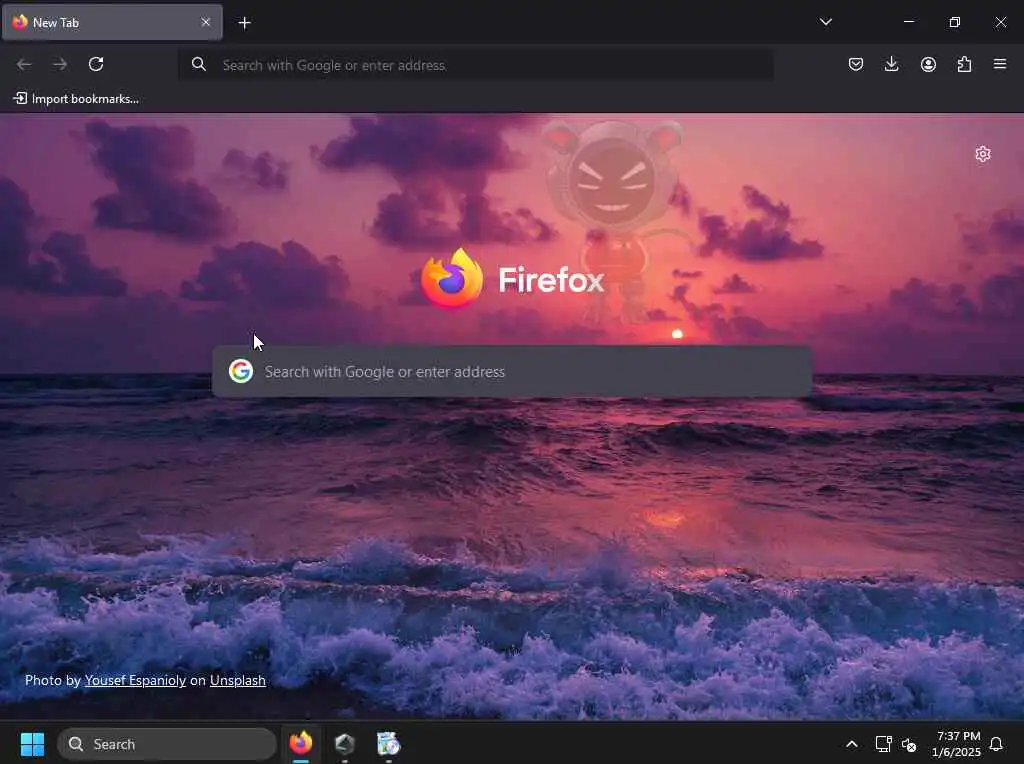1024x764 pixels.
Task: Open the gray hexagon taskbar app
Action: (344, 743)
